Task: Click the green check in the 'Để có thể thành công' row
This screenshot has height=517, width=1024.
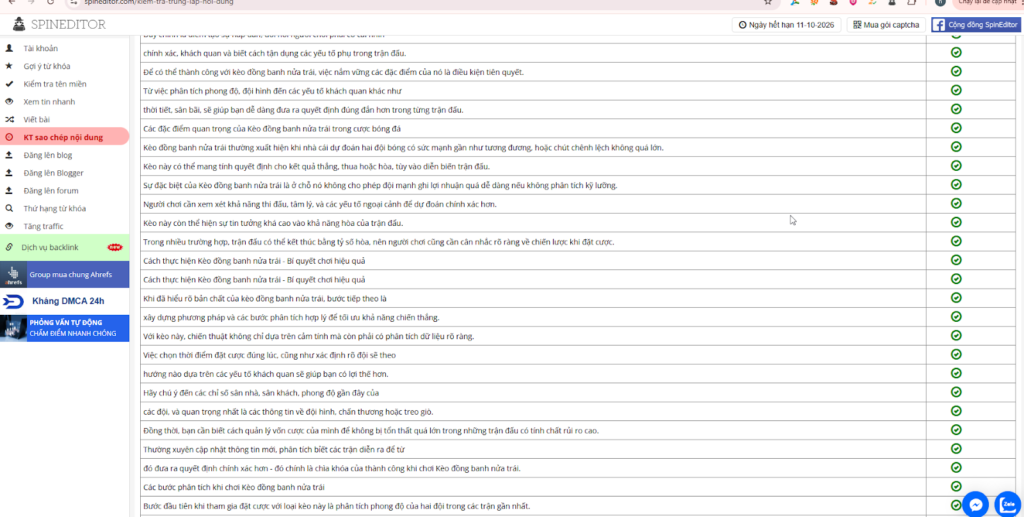Action: pyautogui.click(x=956, y=72)
